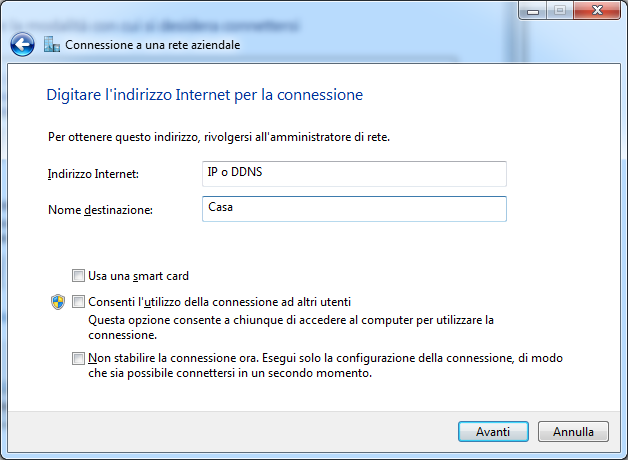Click the network connection icon beside the title

(x=52, y=44)
